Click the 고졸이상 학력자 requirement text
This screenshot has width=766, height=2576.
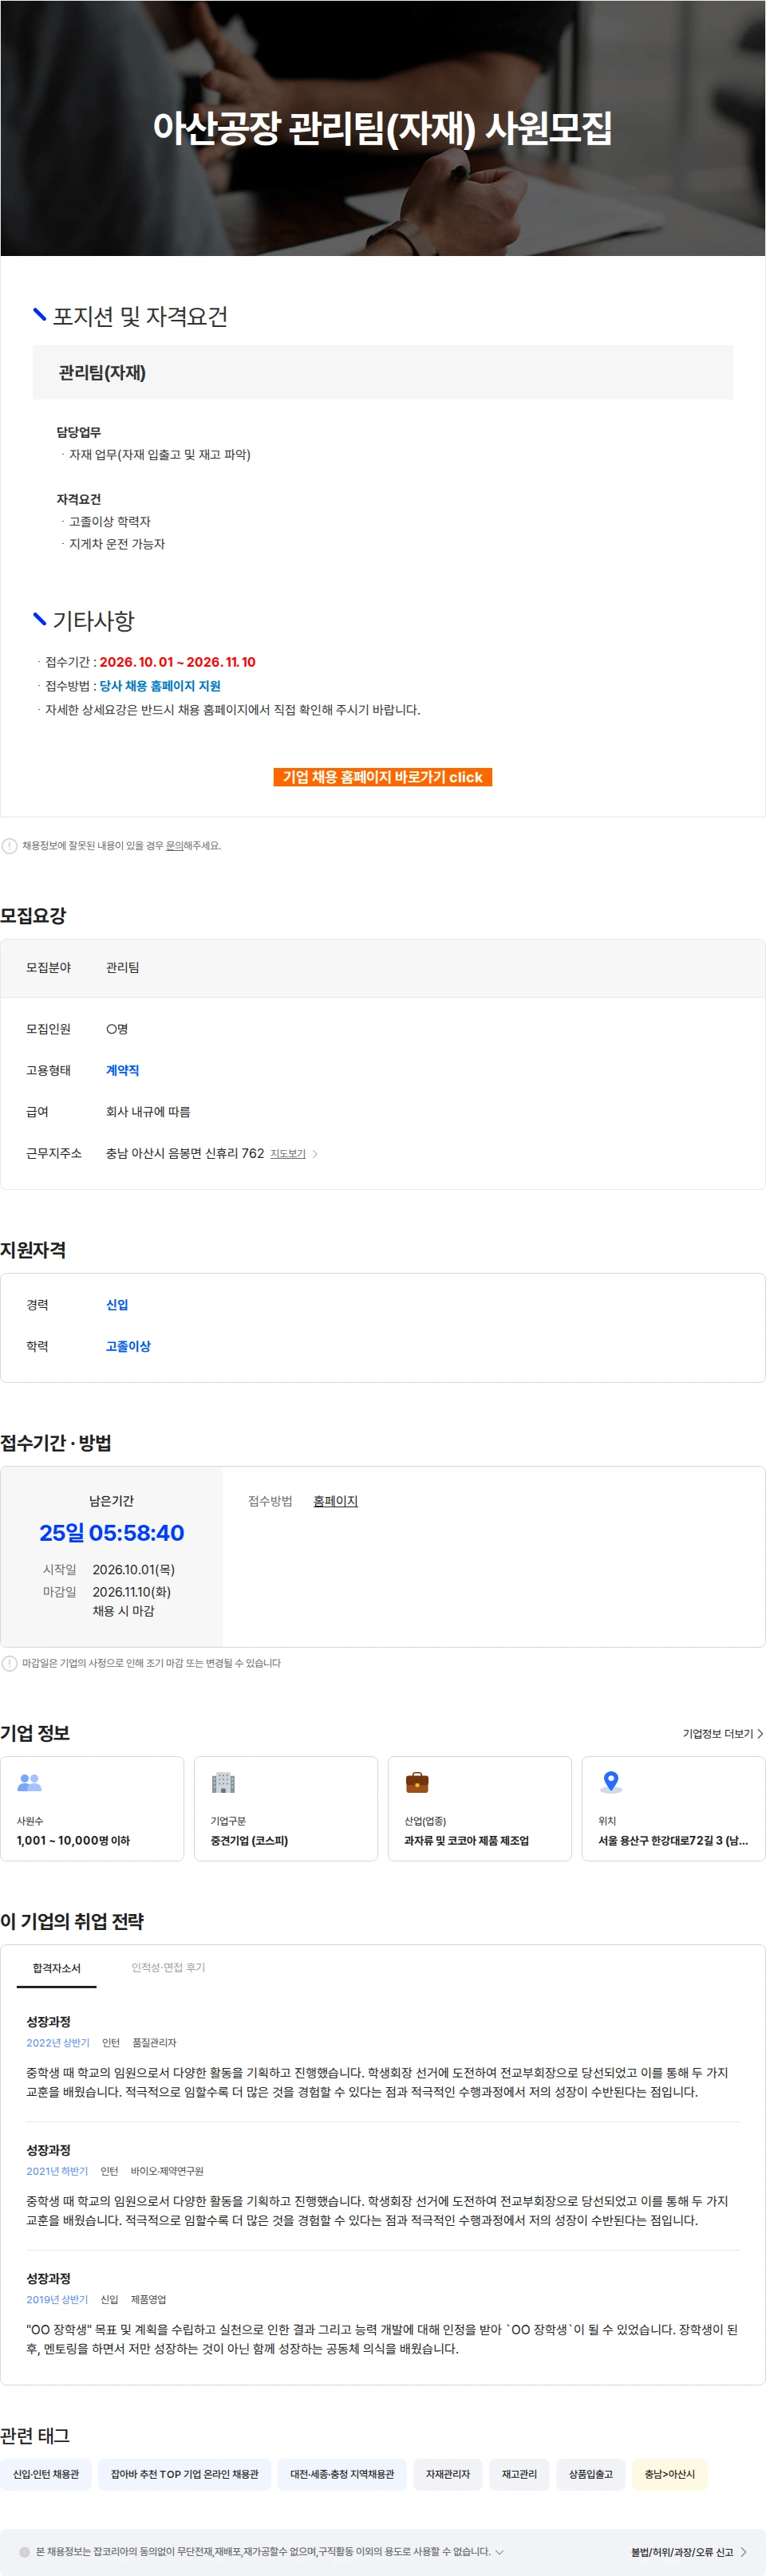[110, 522]
